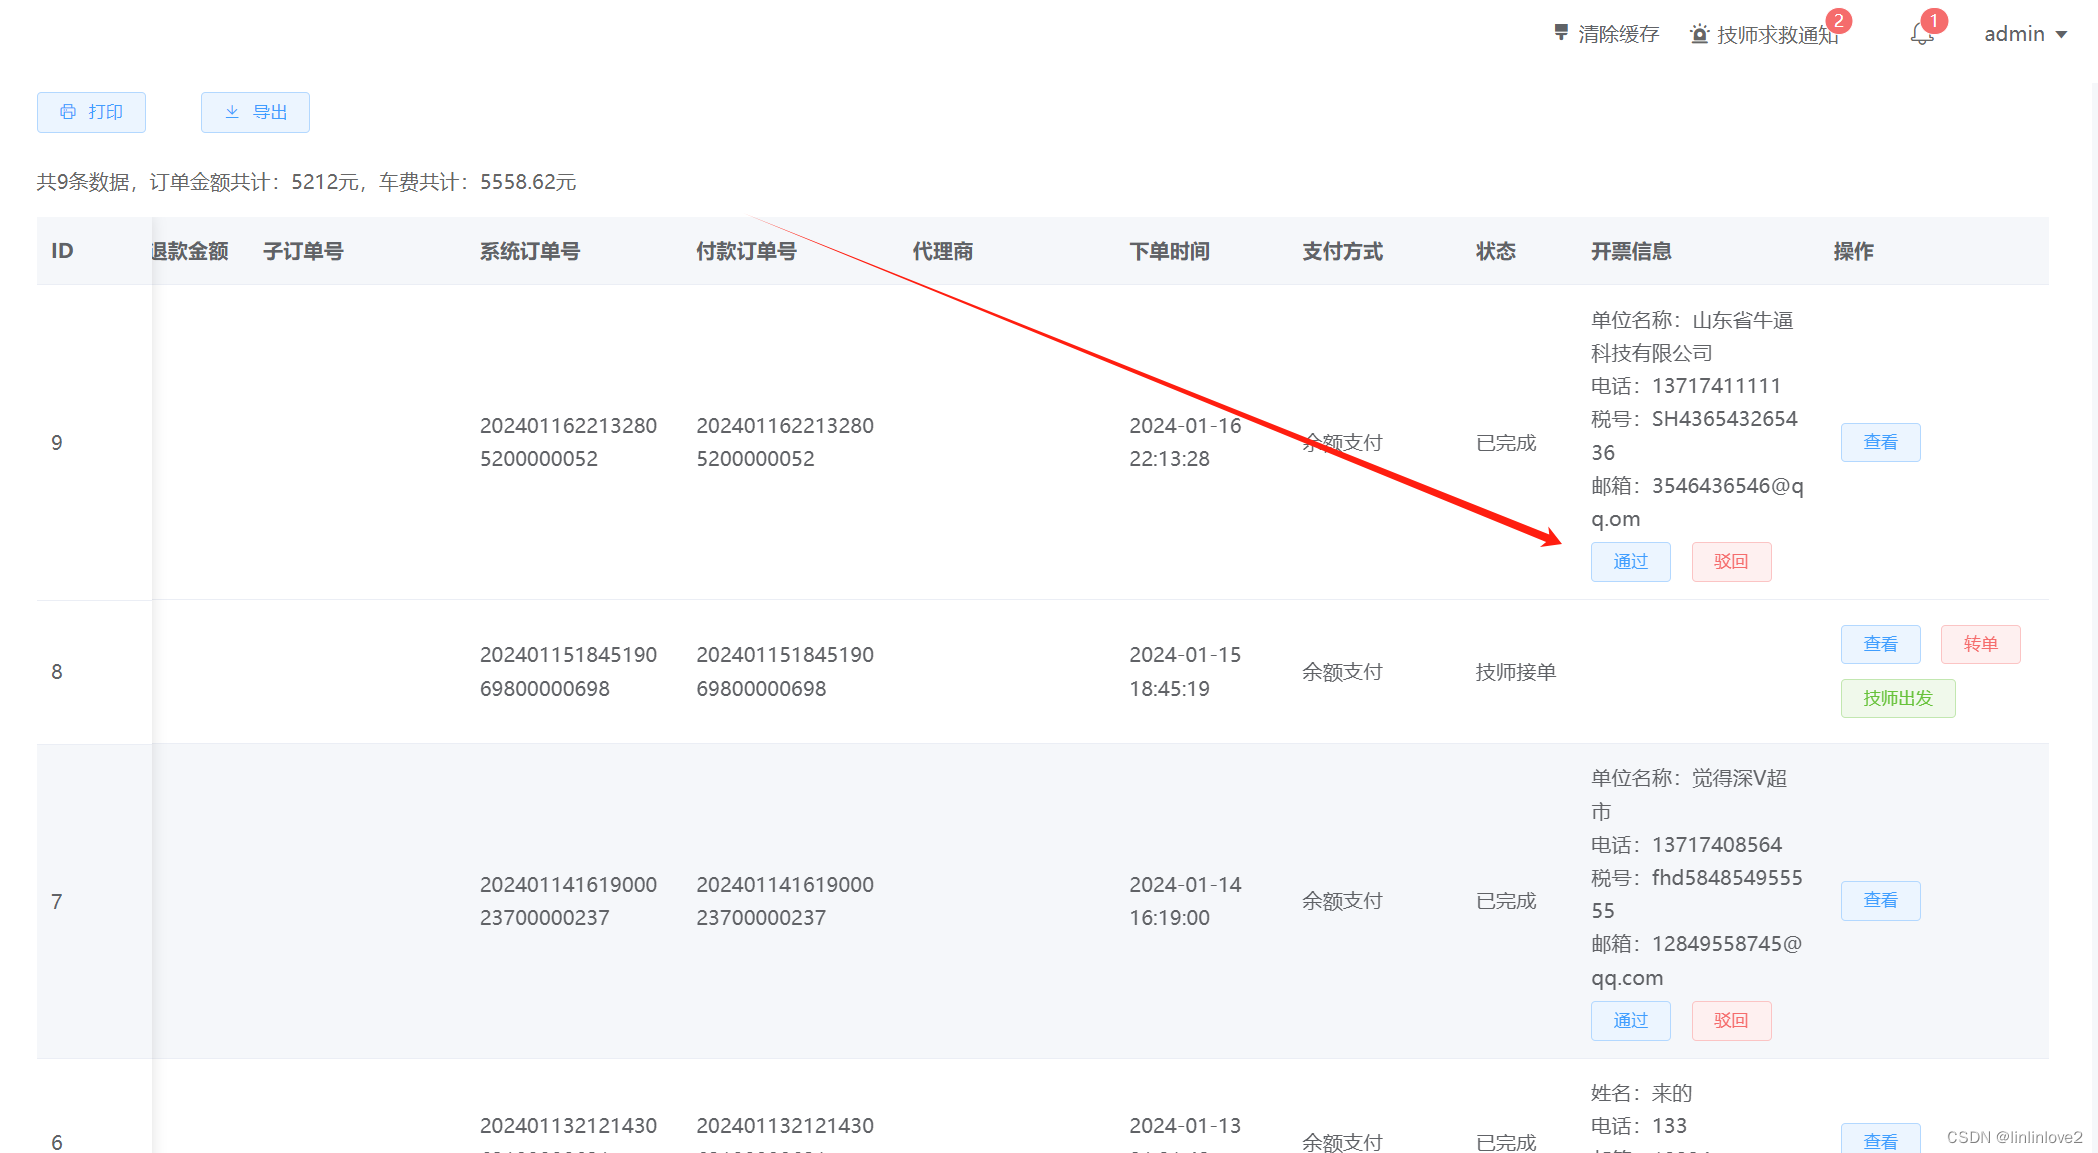Screen dimensions: 2098x1153
Task: Click payment order number in row 7
Action: 785,900
